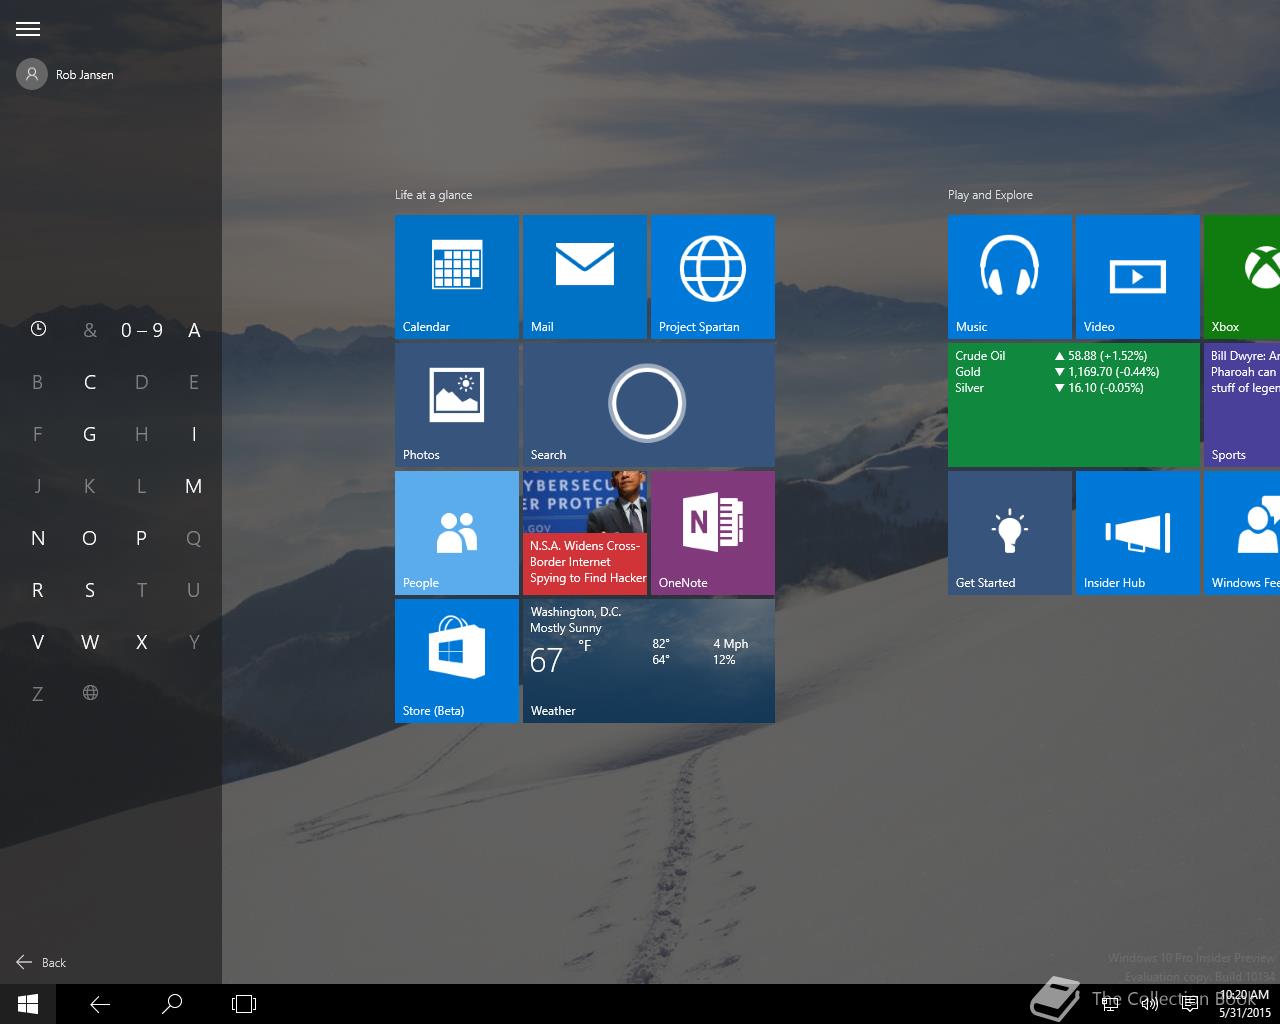Open the Xbox tile
This screenshot has height=1024, width=1280.
click(x=1242, y=277)
